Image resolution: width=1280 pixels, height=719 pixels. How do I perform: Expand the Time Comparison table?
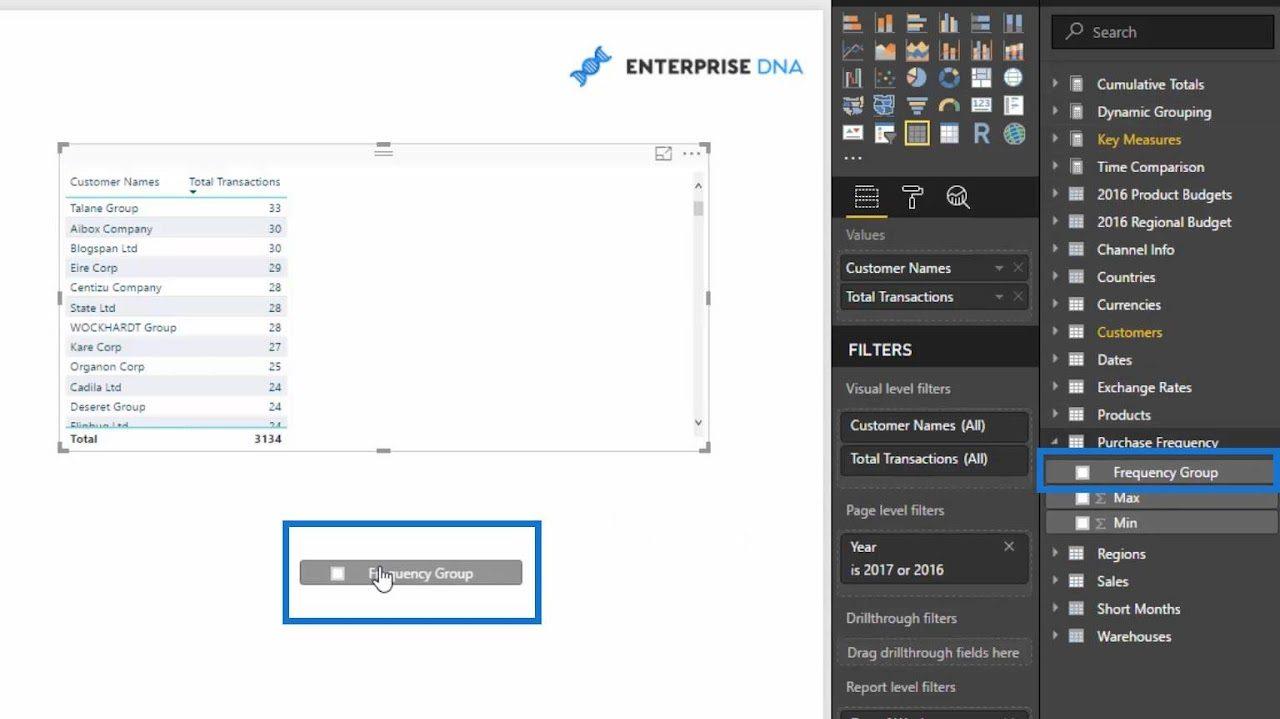pyautogui.click(x=1055, y=167)
